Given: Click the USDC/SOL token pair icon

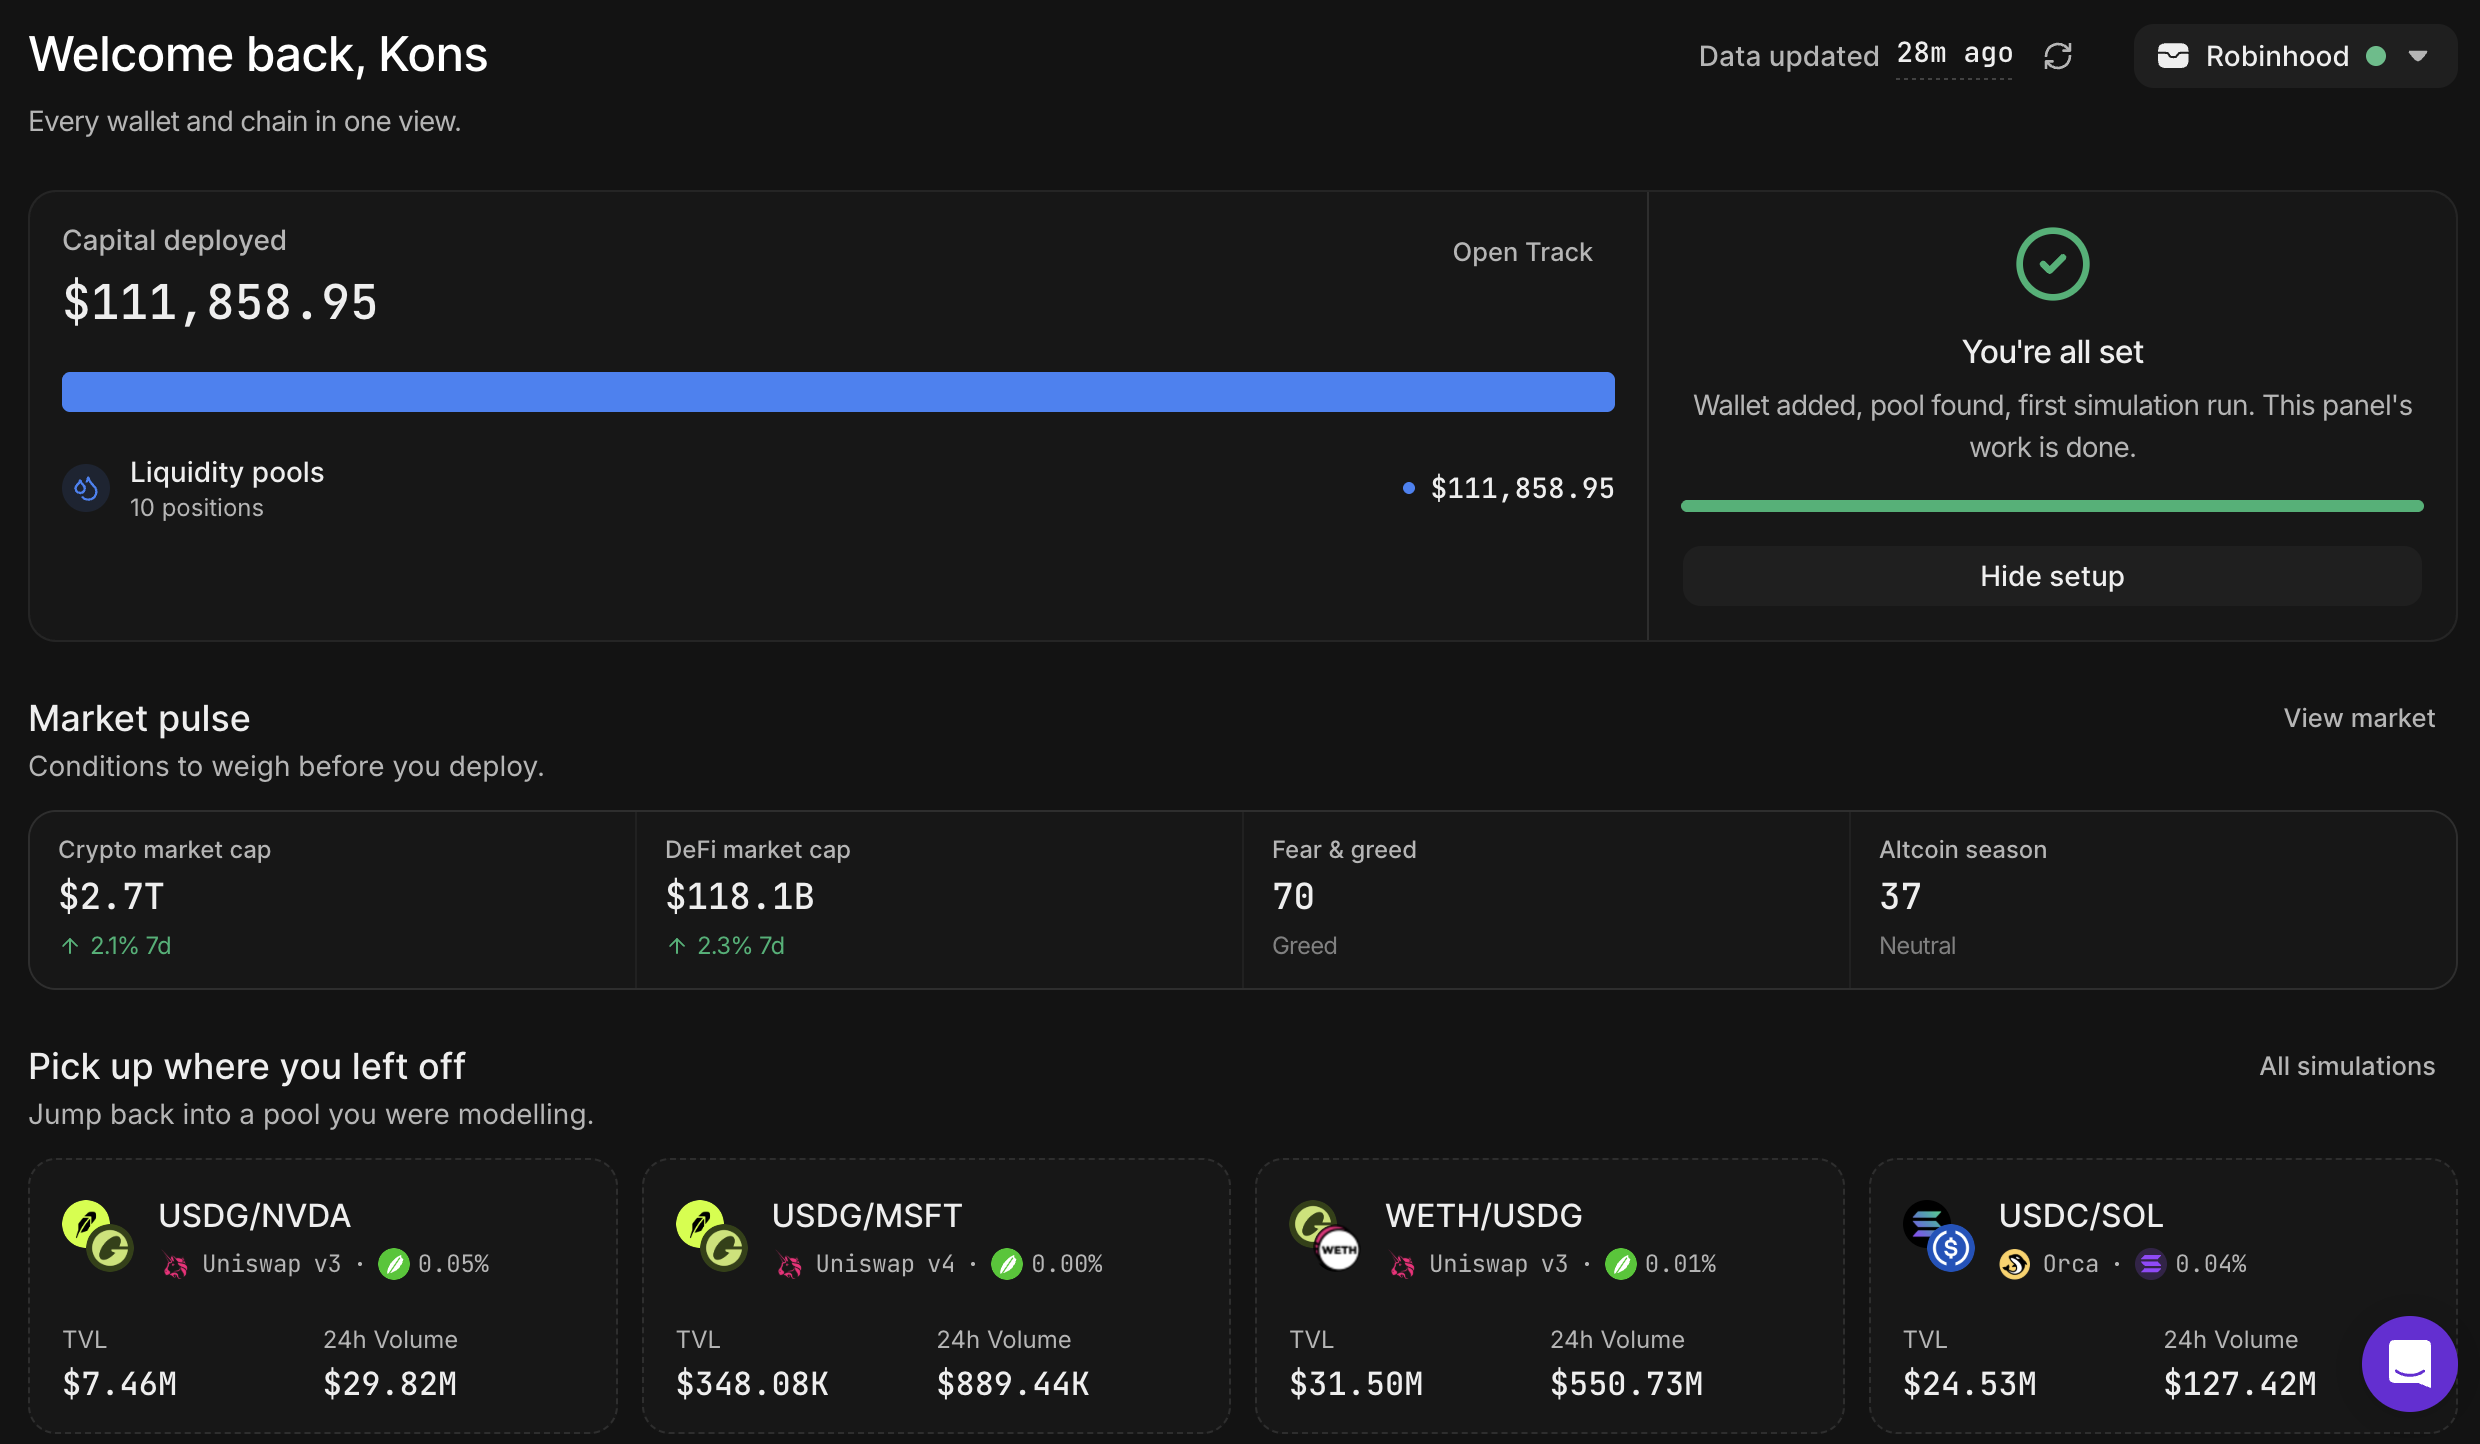Looking at the screenshot, I should (x=1939, y=1236).
